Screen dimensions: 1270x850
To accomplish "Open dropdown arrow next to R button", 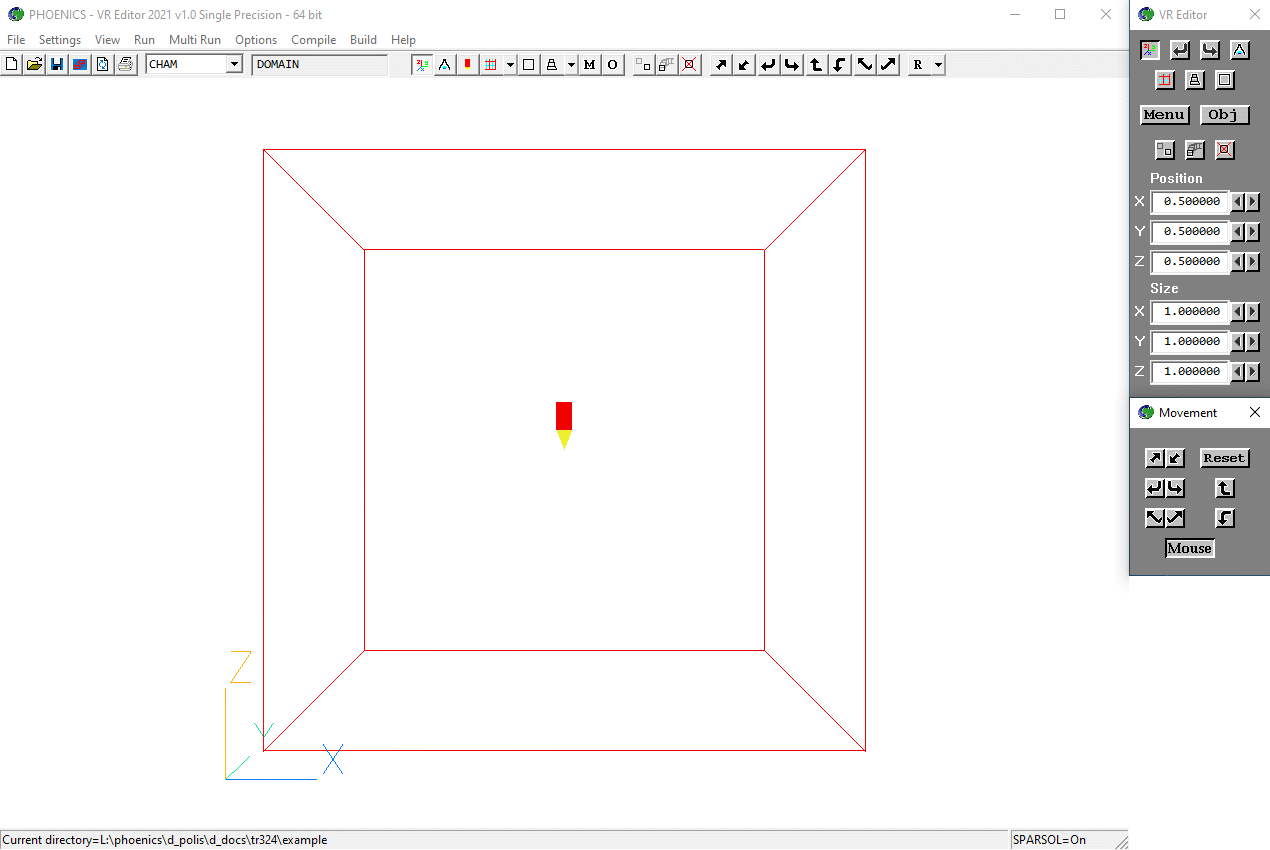I will pos(938,65).
